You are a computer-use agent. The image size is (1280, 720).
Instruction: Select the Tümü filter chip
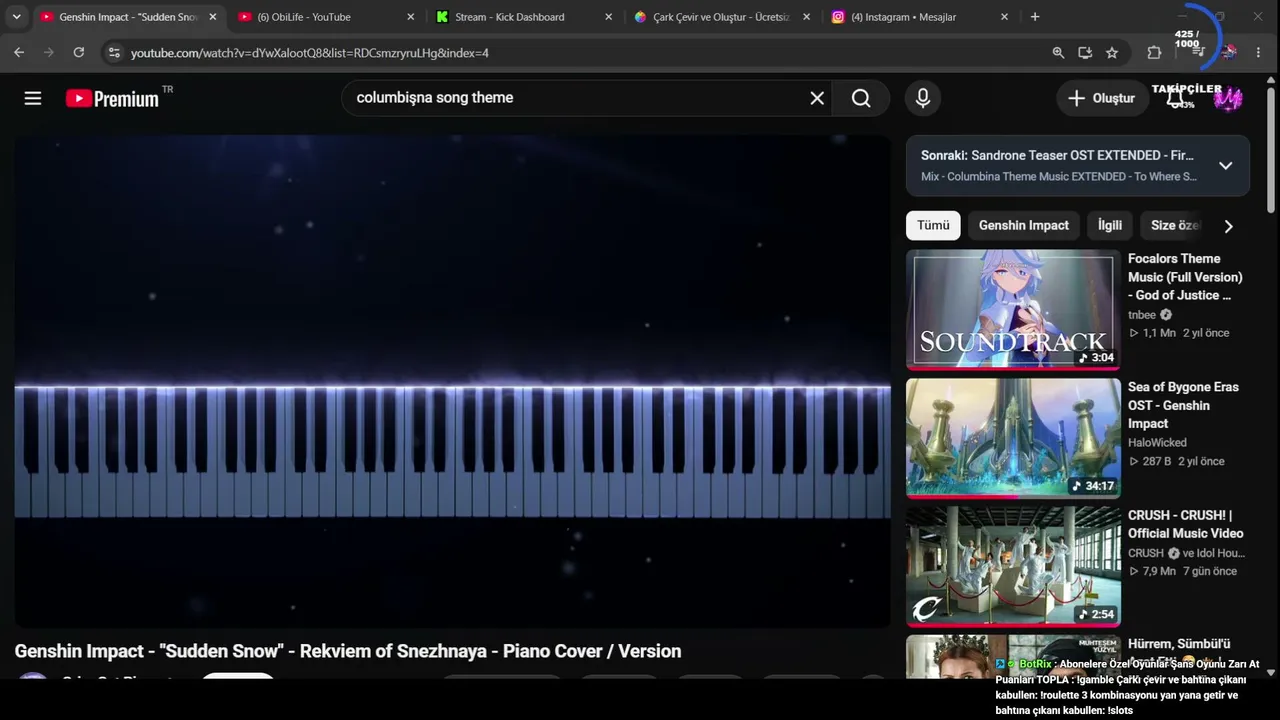point(933,225)
